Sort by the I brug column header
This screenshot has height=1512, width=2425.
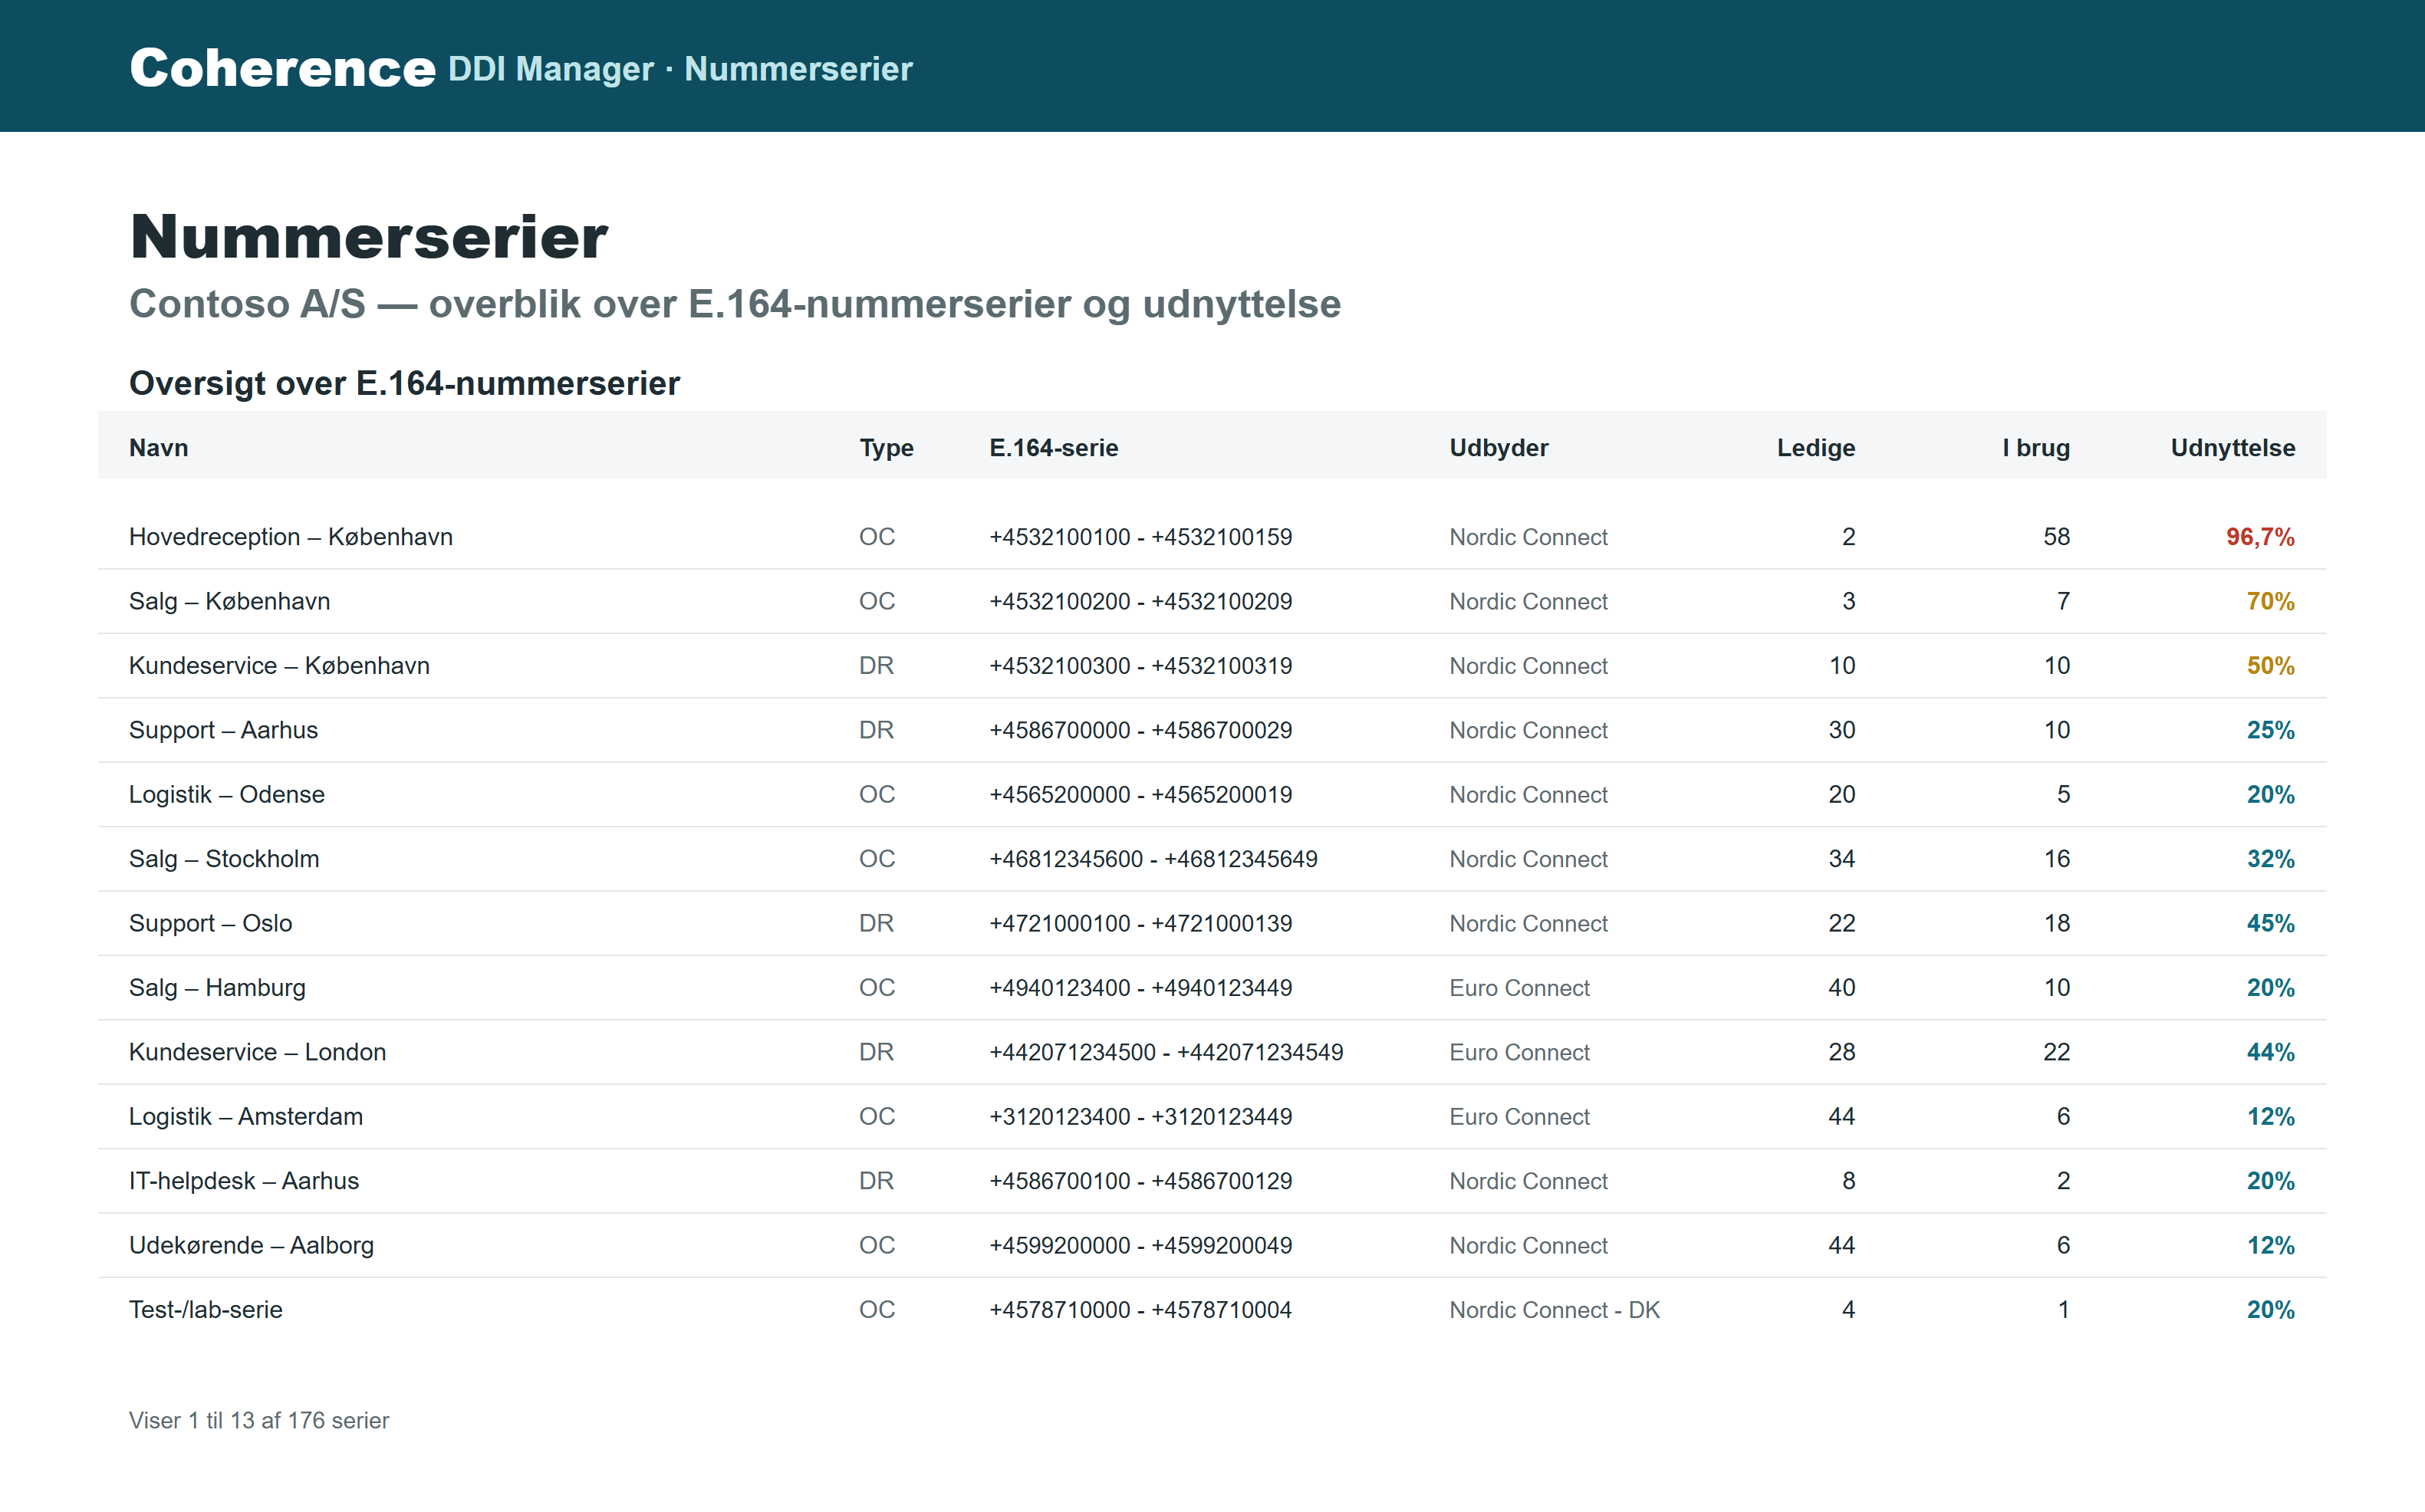(2036, 447)
